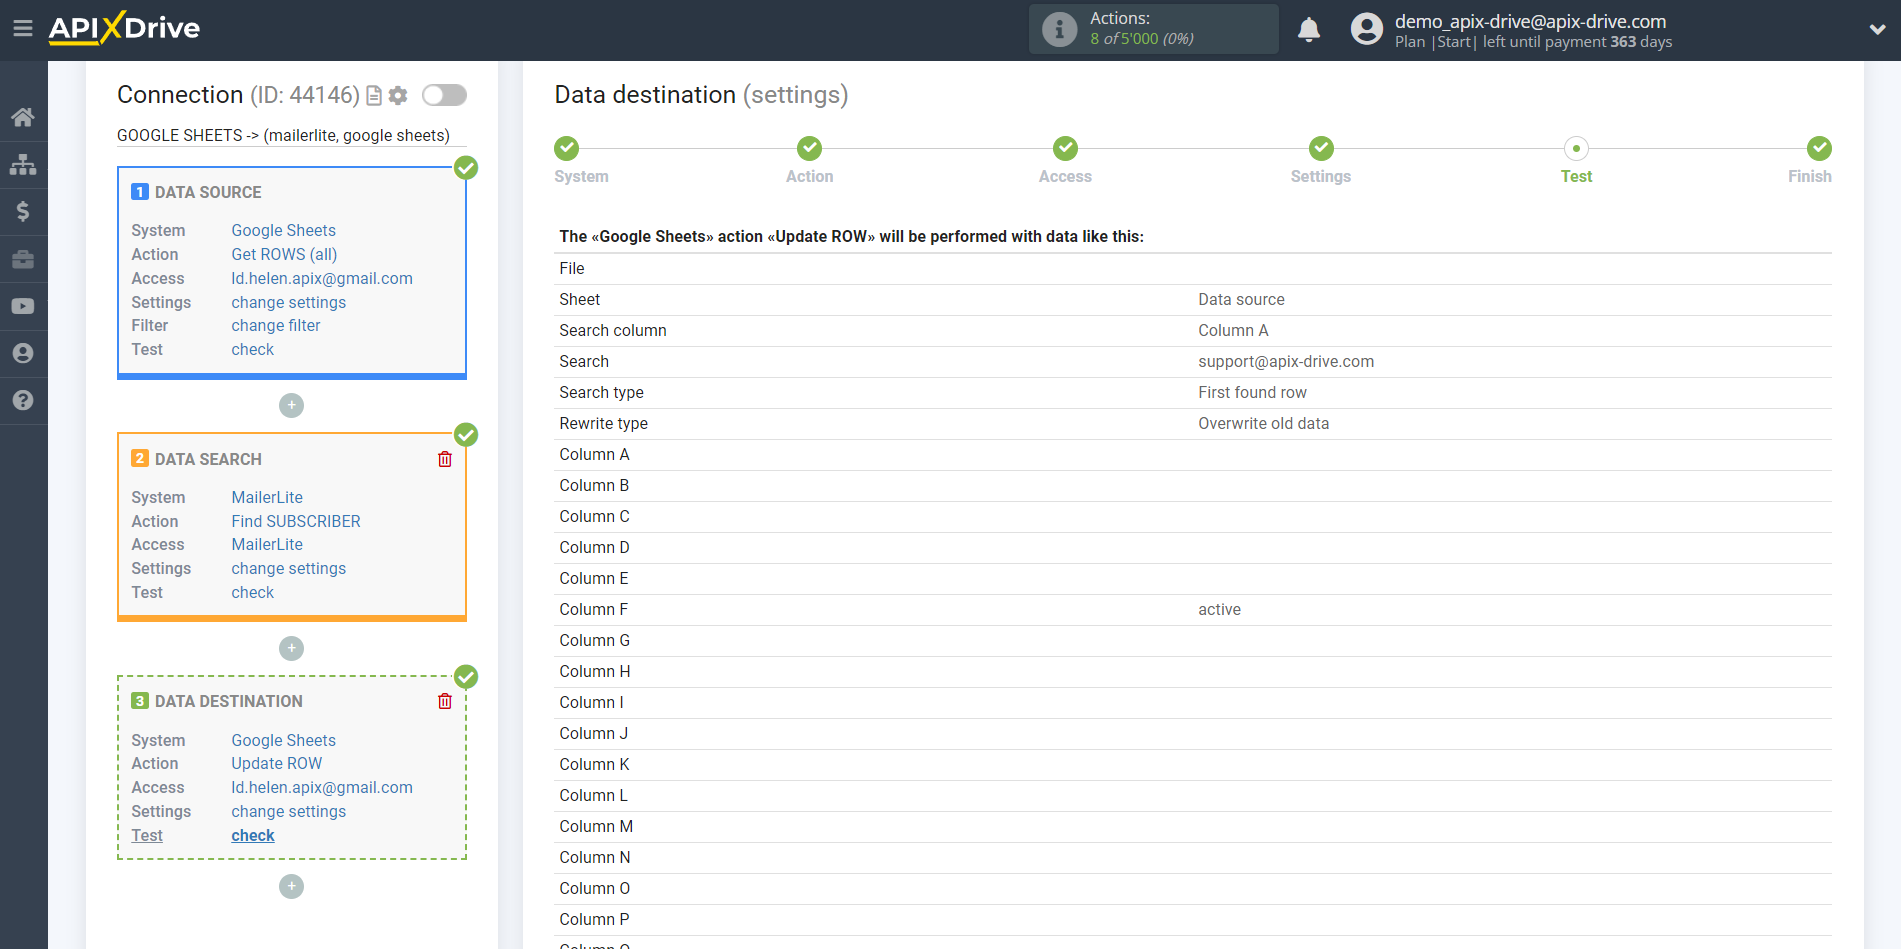
Task: Click check link in Data Source
Action: click(252, 349)
